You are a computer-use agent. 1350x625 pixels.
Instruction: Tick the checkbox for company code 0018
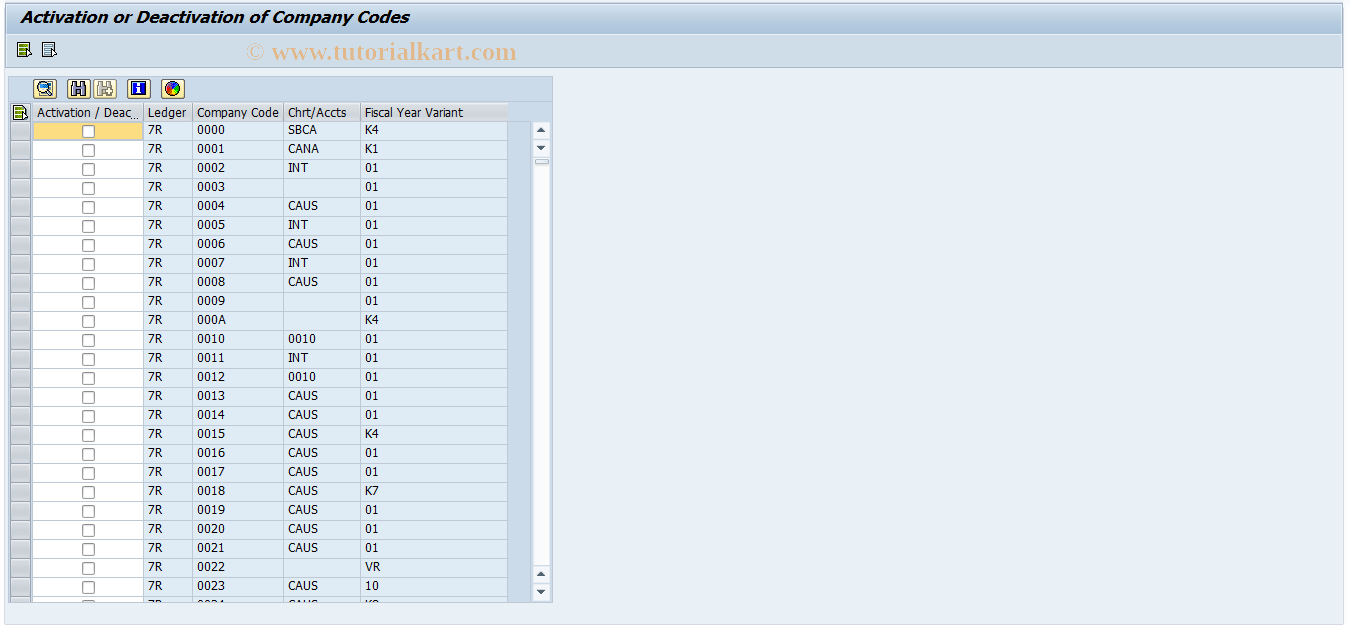(88, 492)
